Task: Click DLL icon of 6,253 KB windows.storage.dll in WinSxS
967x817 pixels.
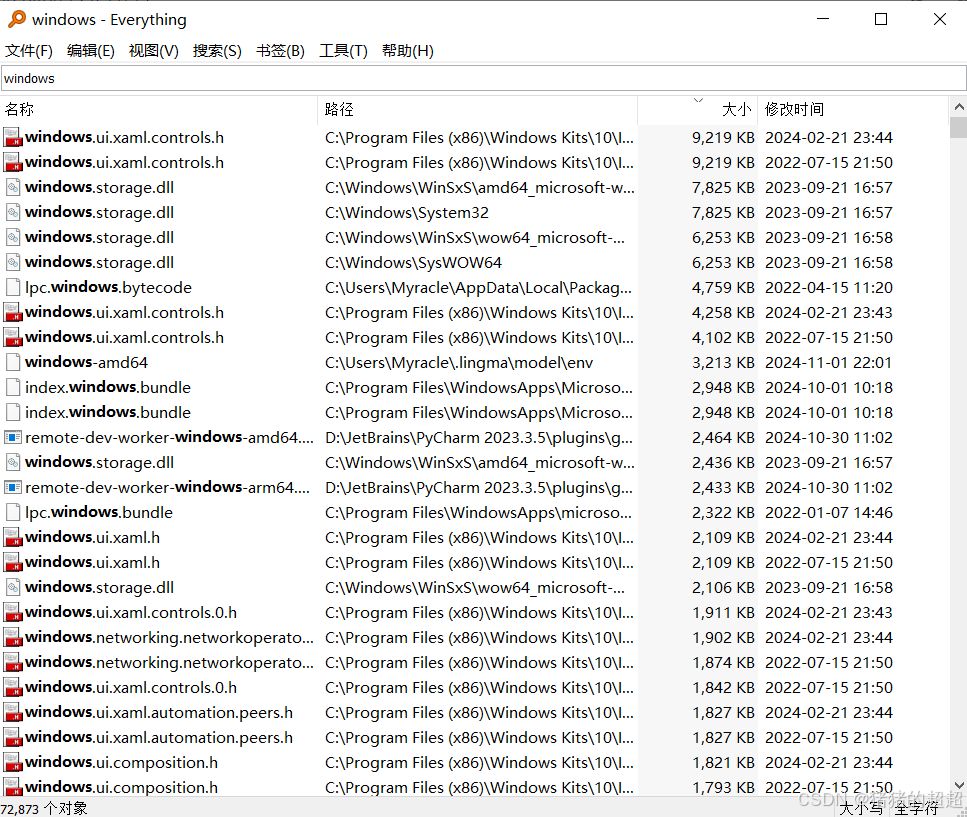Action: (12, 237)
